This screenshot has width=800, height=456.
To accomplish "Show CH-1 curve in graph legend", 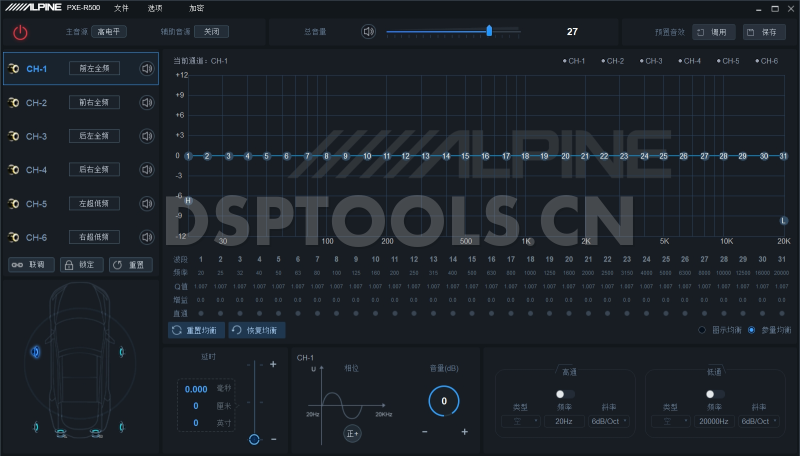I will tap(574, 61).
